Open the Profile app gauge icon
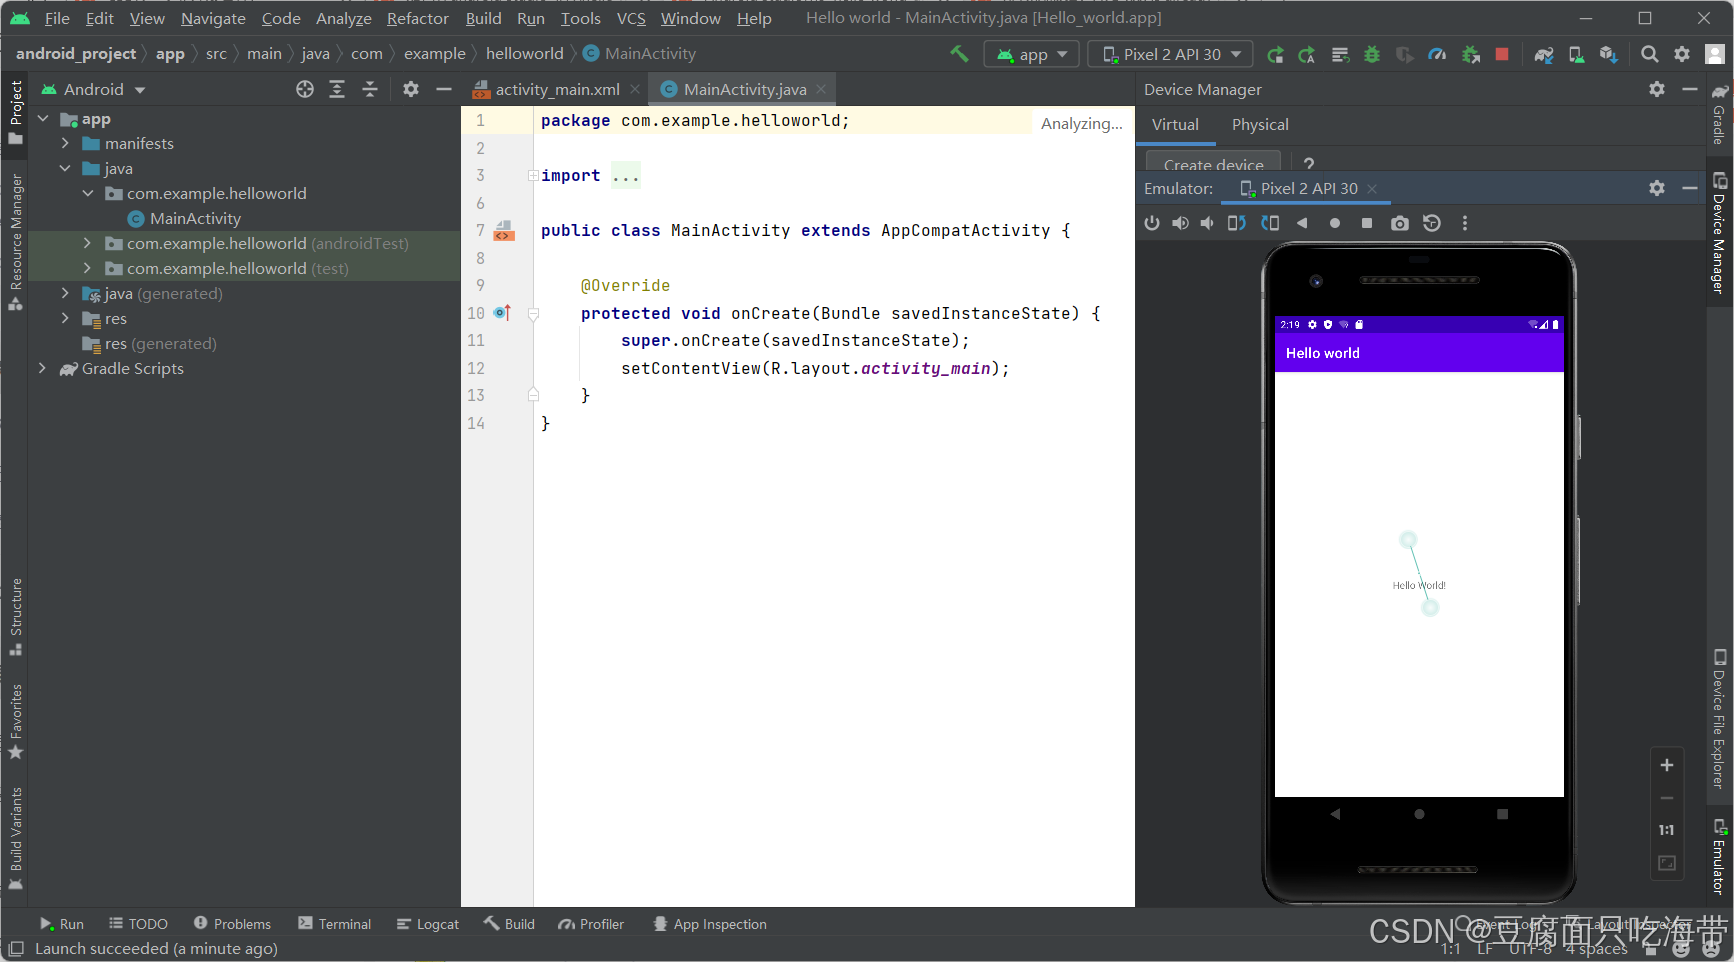Viewport: 1734px width, 962px height. pyautogui.click(x=1437, y=55)
